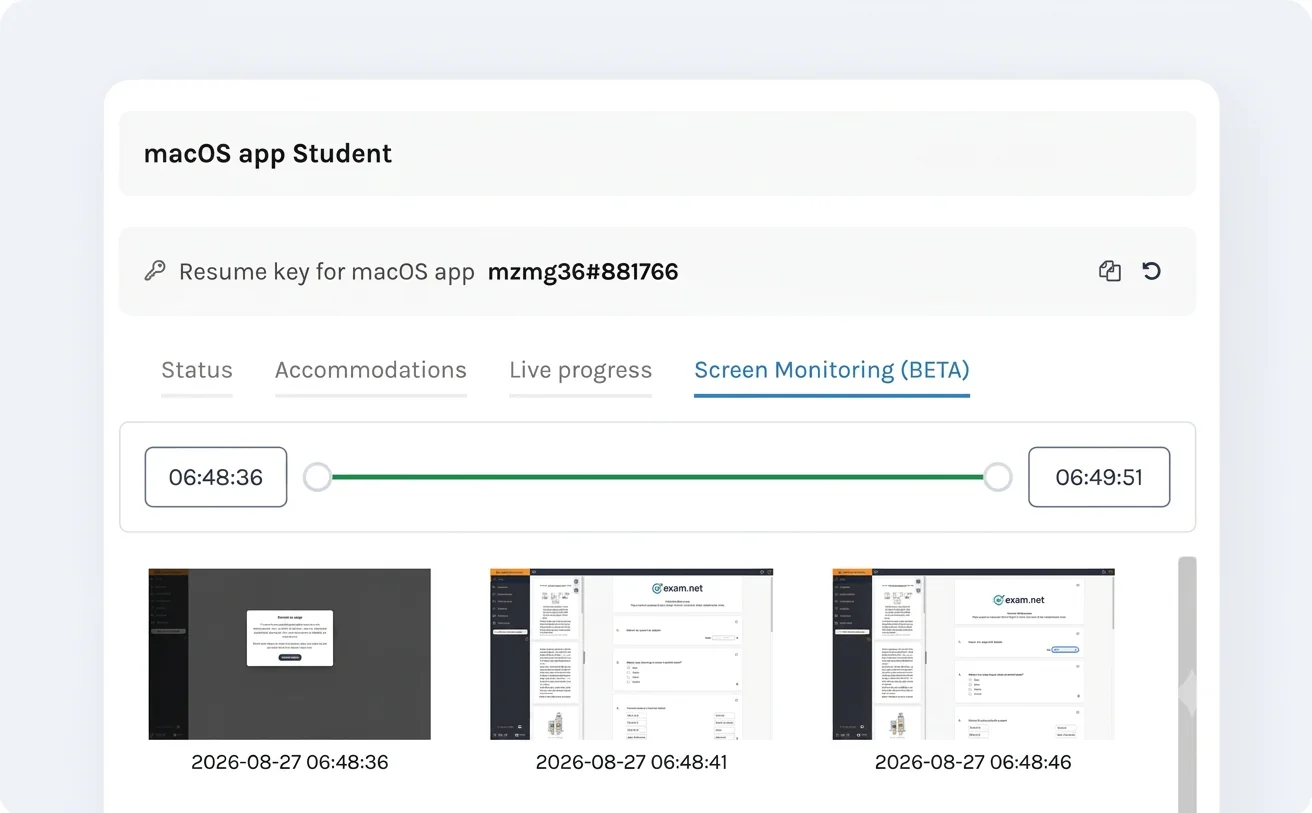
Task: Open the Status tab
Action: [197, 370]
